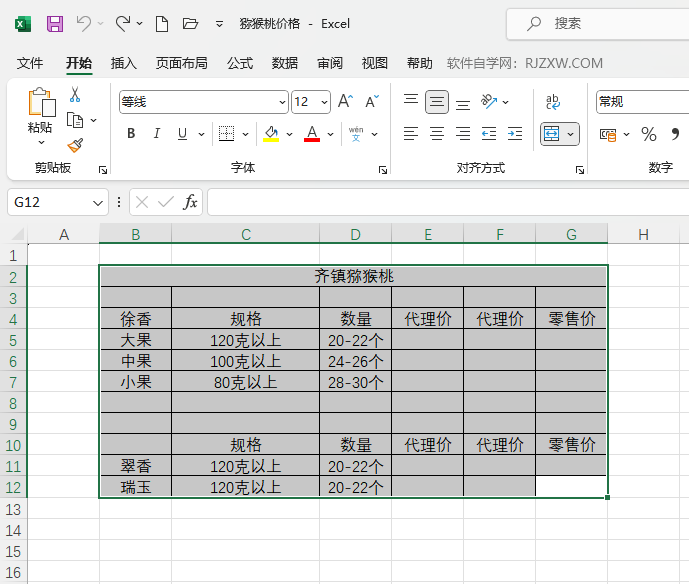Image resolution: width=689 pixels, height=584 pixels.
Task: Open font settings dialog launcher 字体
Action: click(383, 170)
